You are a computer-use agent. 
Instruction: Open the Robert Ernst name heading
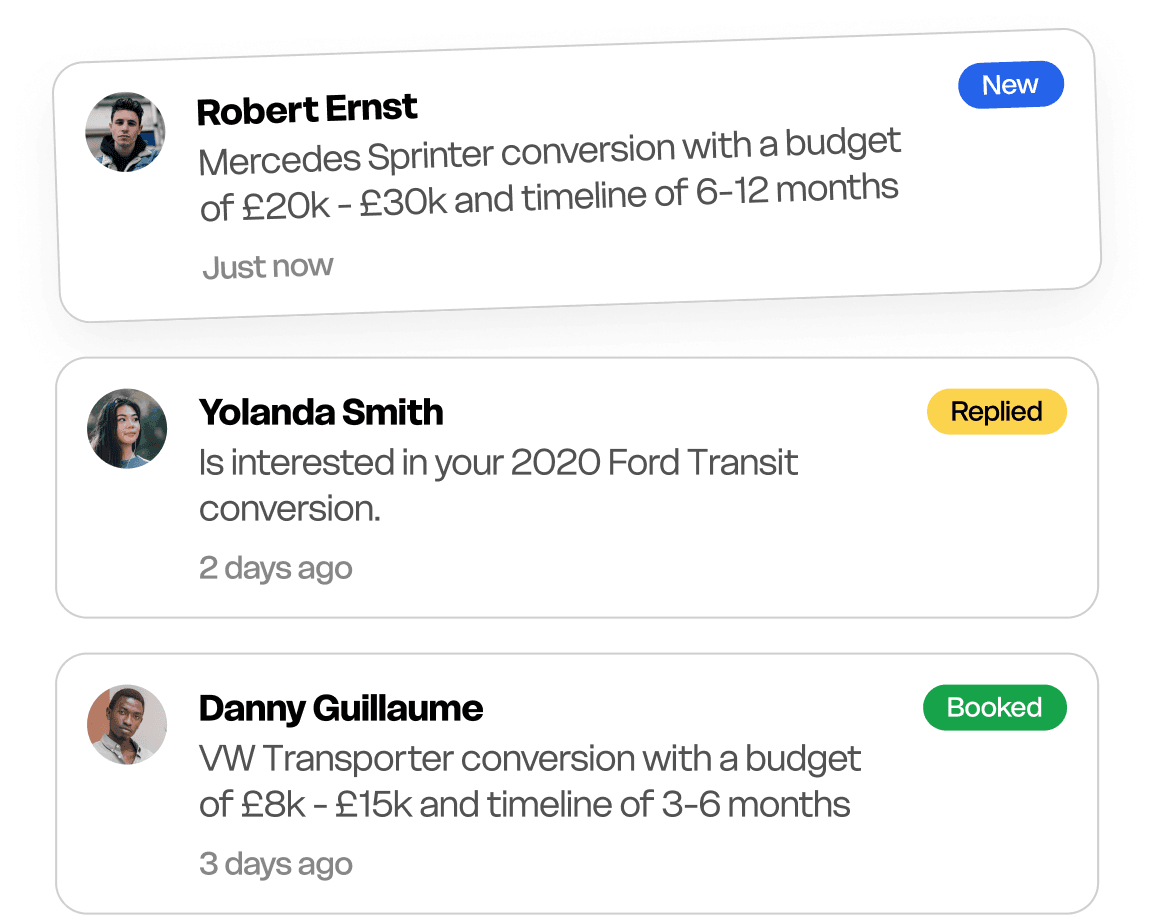click(x=307, y=109)
